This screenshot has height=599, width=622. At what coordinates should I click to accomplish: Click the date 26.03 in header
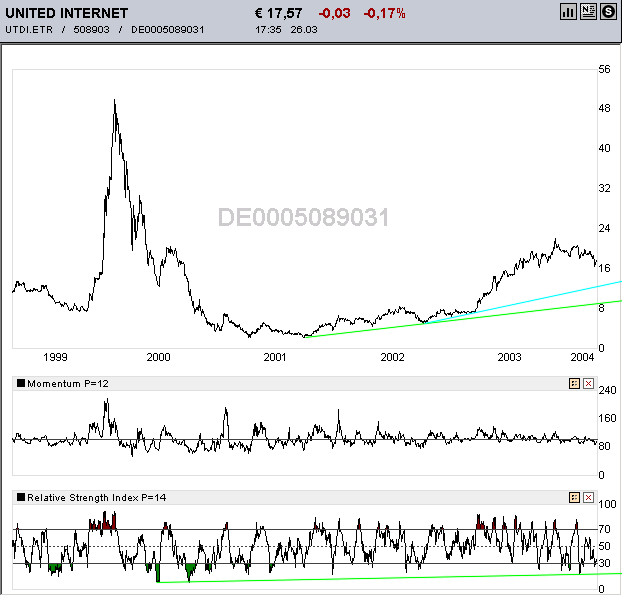click(x=304, y=30)
